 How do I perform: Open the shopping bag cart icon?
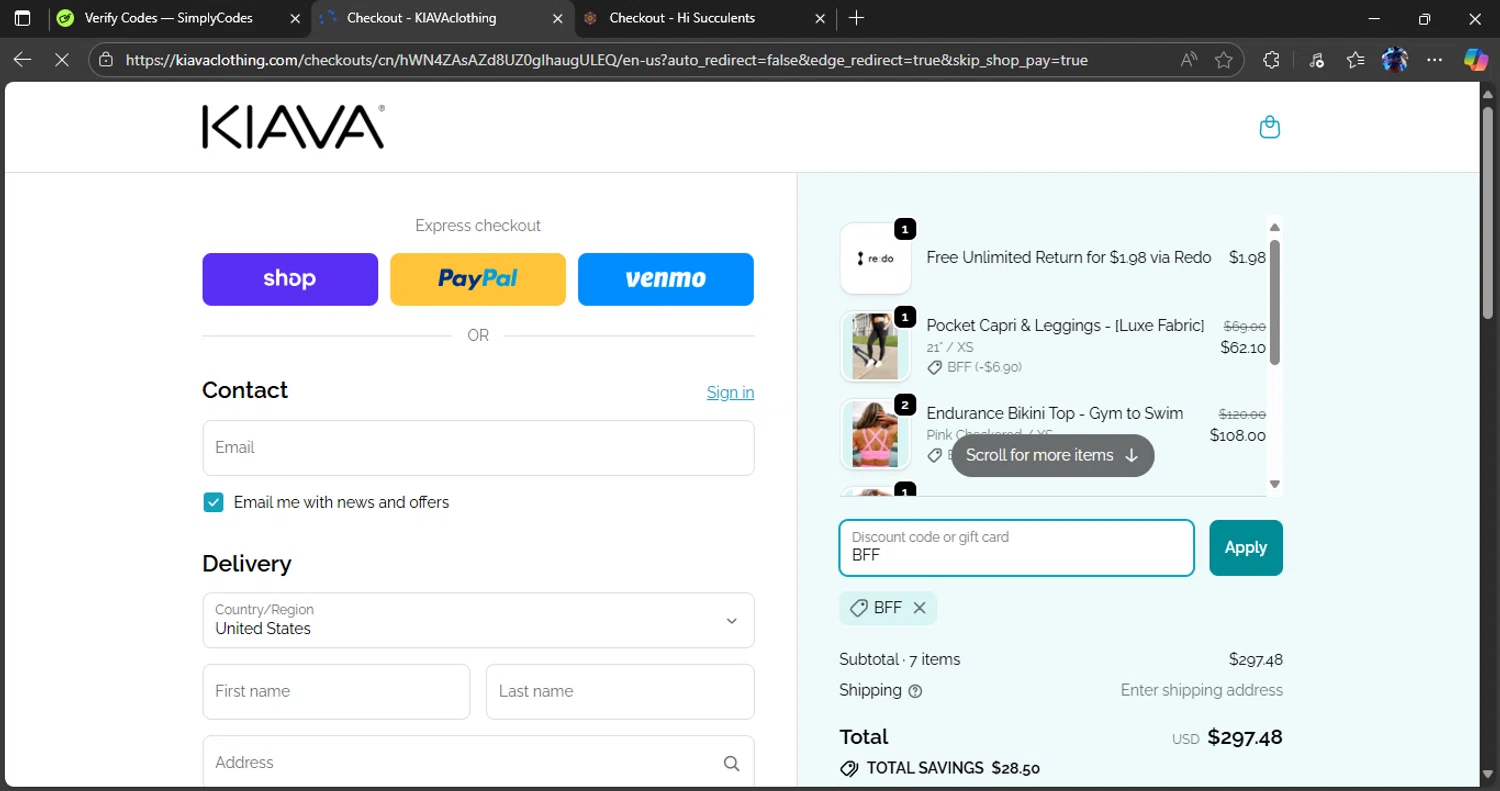point(1269,127)
